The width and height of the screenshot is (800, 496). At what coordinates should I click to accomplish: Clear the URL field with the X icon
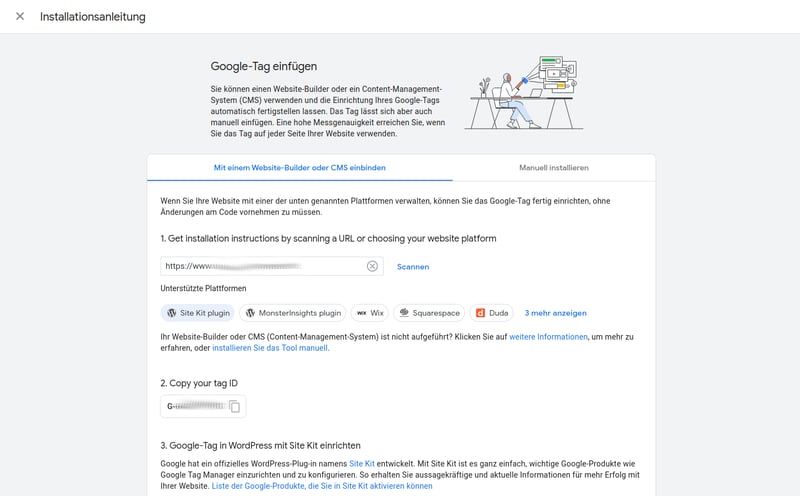tap(372, 266)
